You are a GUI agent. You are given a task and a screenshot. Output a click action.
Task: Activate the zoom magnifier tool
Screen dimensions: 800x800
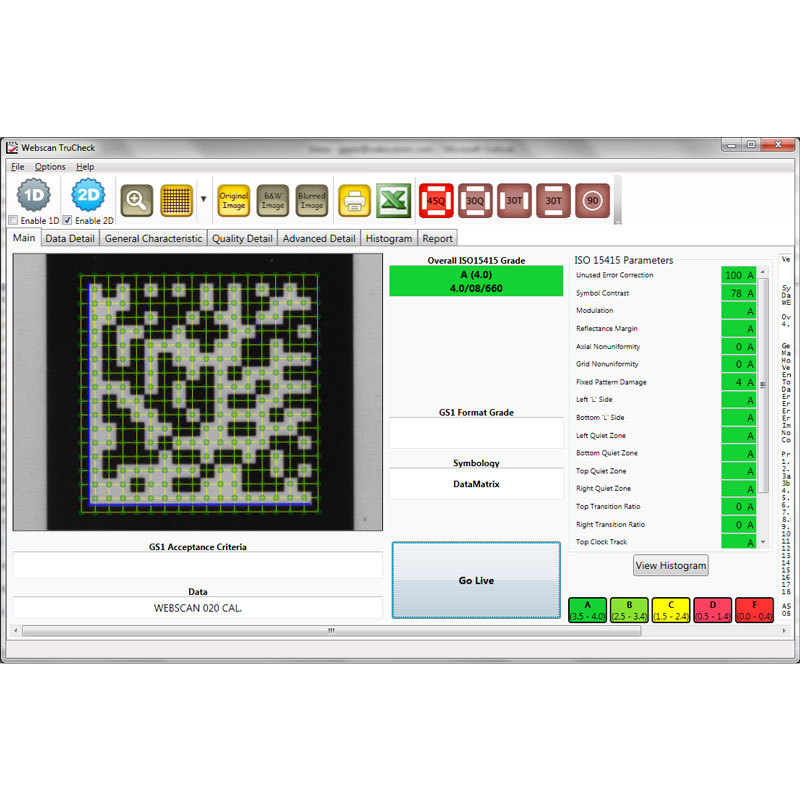136,197
